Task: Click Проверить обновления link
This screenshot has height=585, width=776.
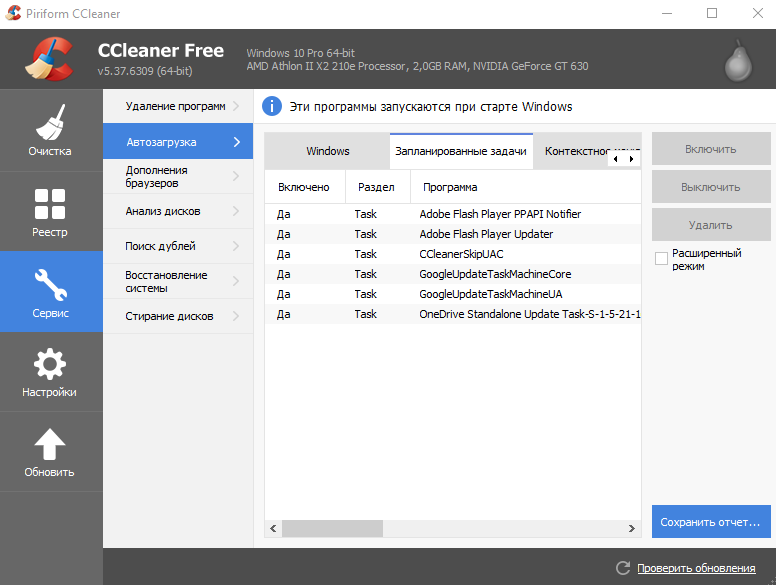Action: pyautogui.click(x=696, y=568)
